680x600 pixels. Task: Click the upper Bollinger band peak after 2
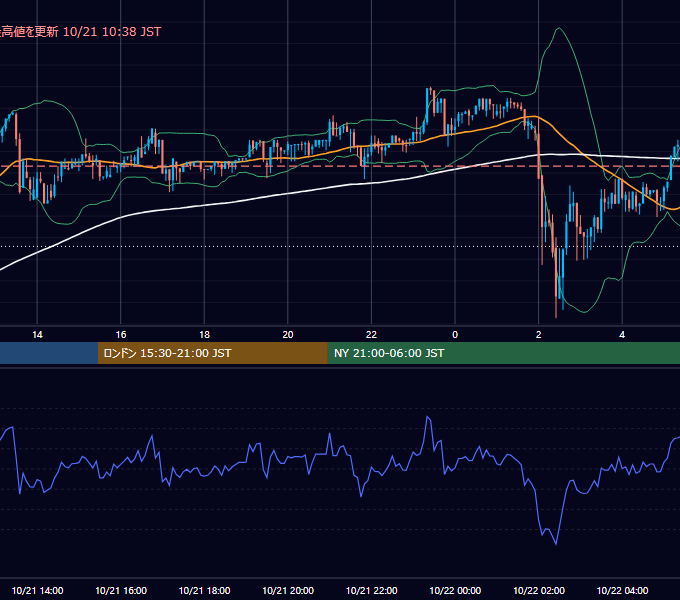coord(559,29)
